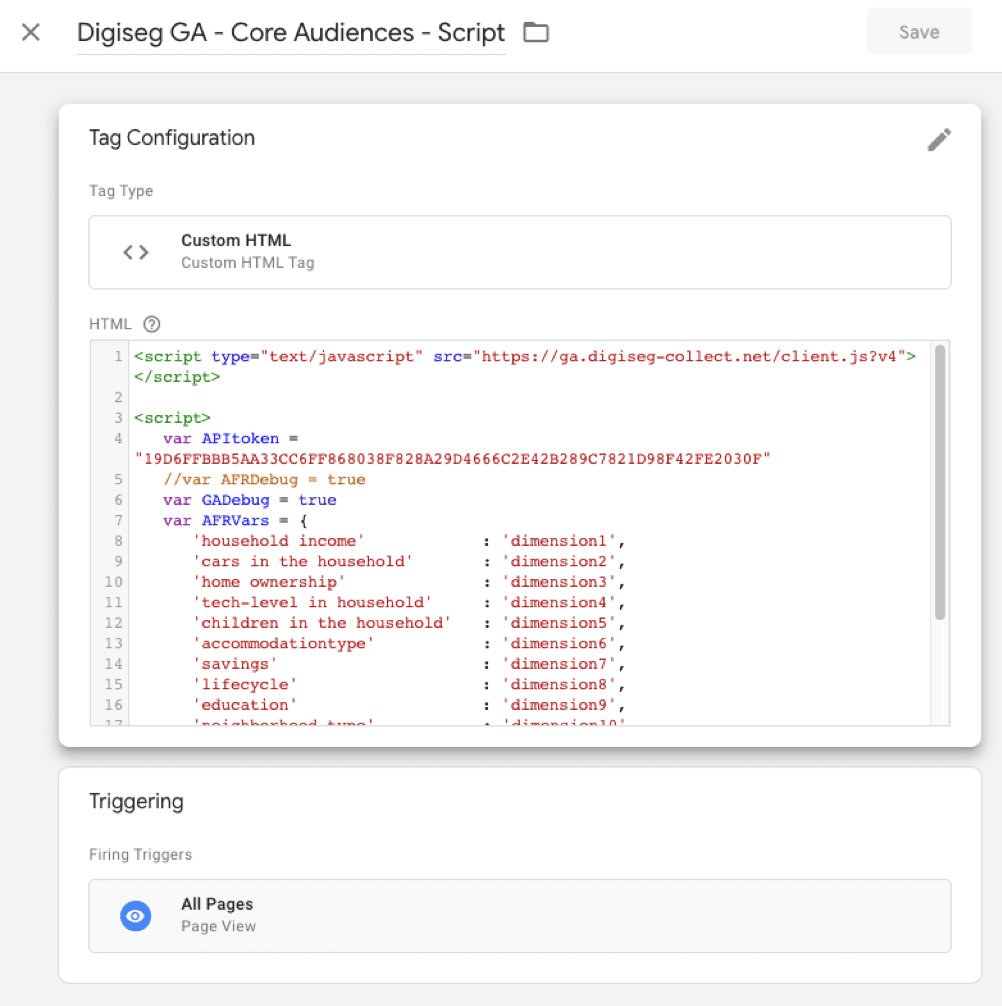Screen dimensions: 1002x1006
Task: Click the Tag Type label
Action: (x=121, y=191)
